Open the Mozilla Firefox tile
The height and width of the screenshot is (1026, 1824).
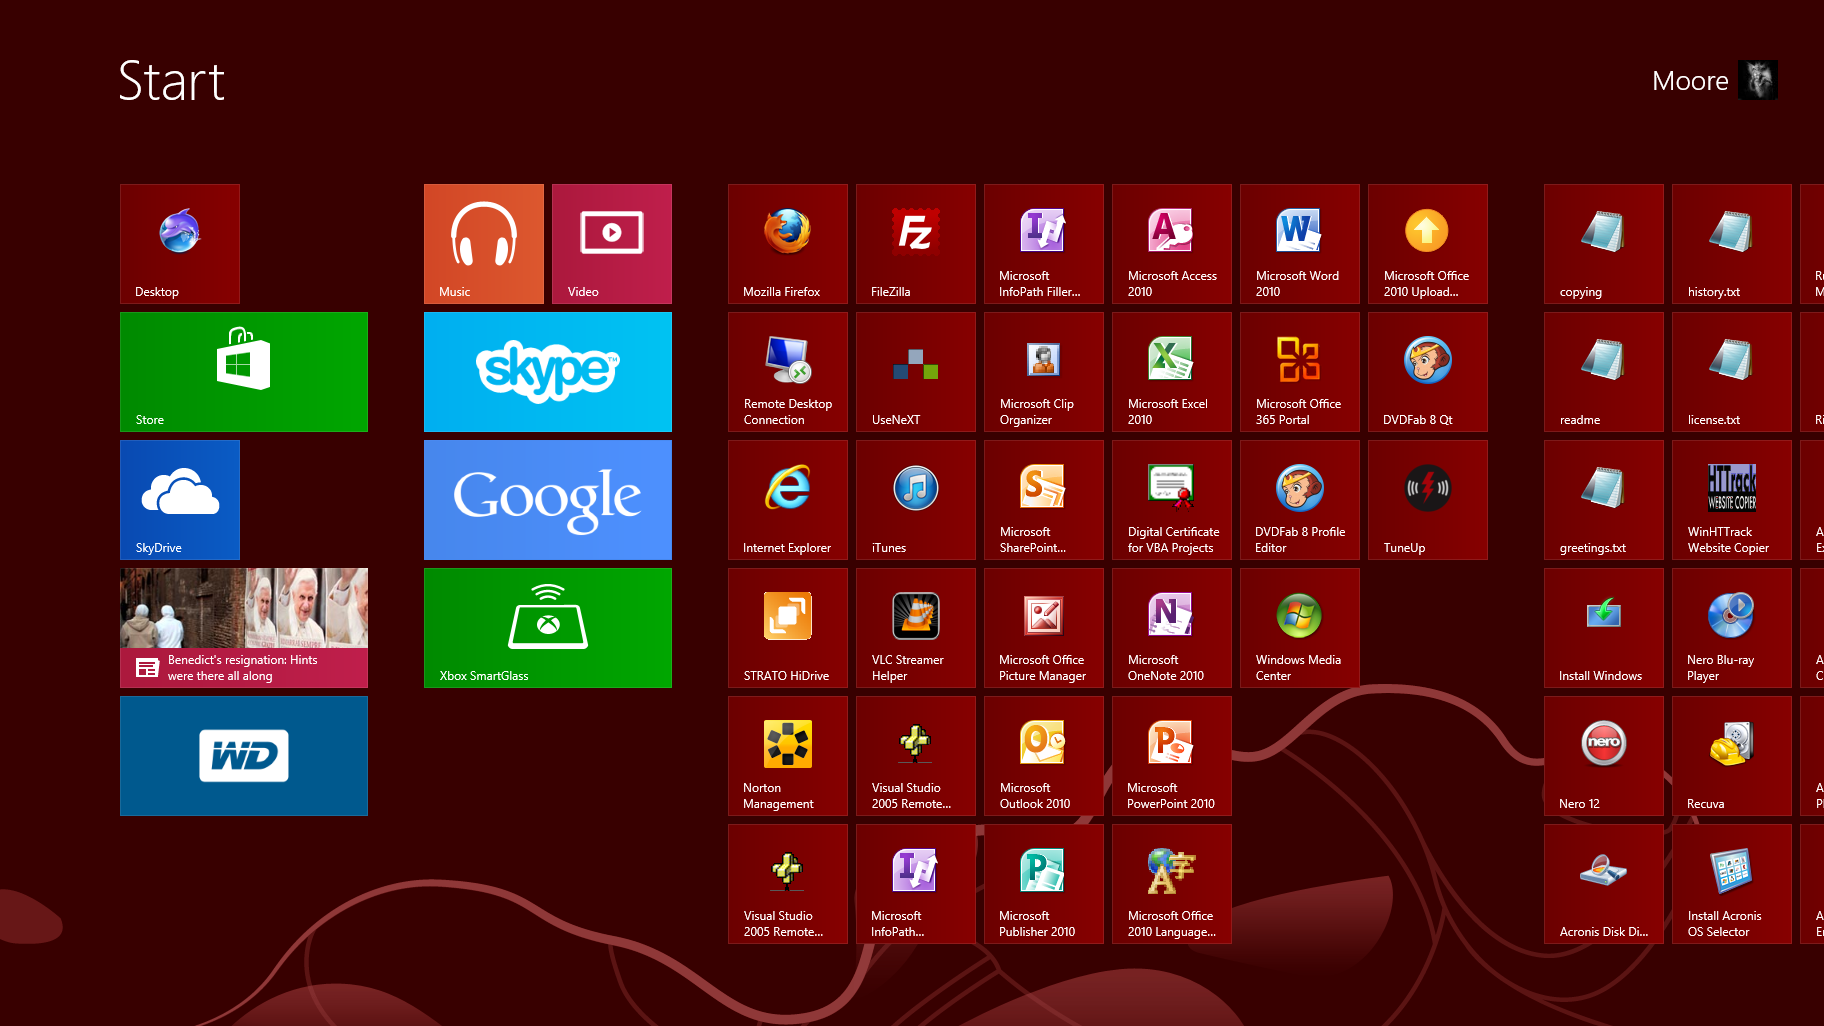click(x=787, y=243)
